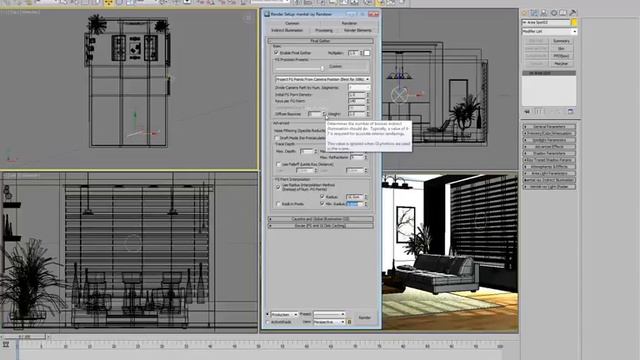640x360 pixels.
Task: Open the View dropdown showing Perspective
Action: (329, 322)
